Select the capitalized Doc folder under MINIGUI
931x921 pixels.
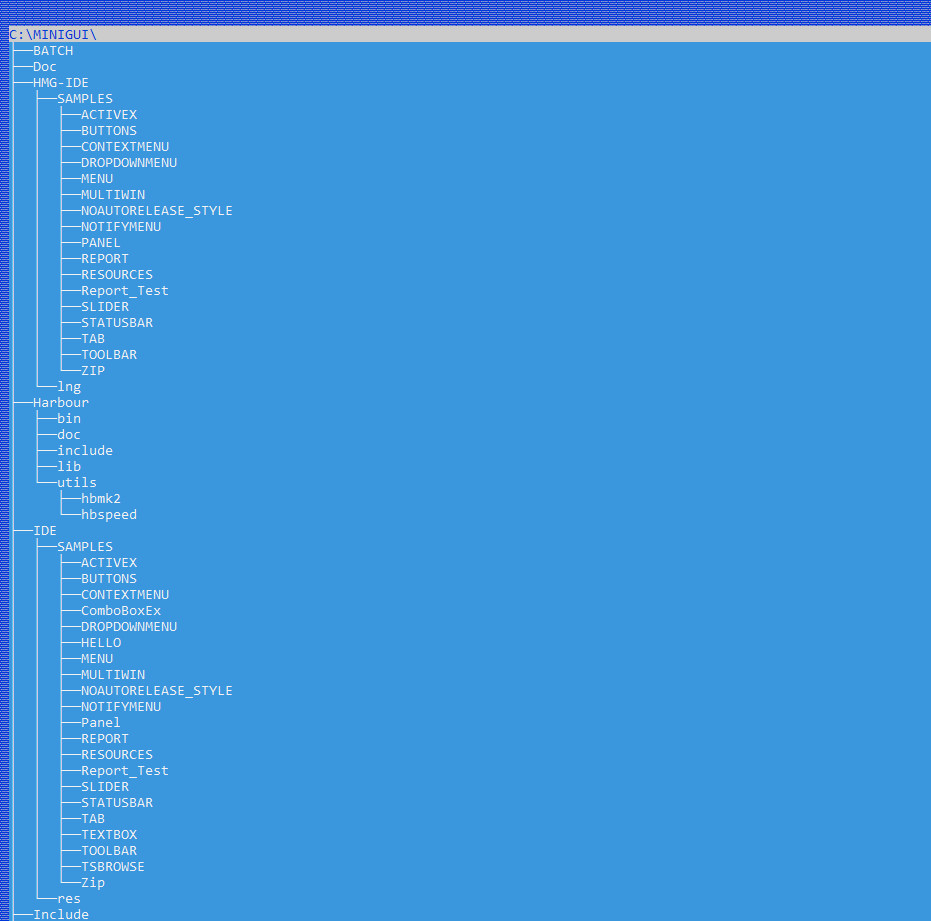click(x=45, y=67)
